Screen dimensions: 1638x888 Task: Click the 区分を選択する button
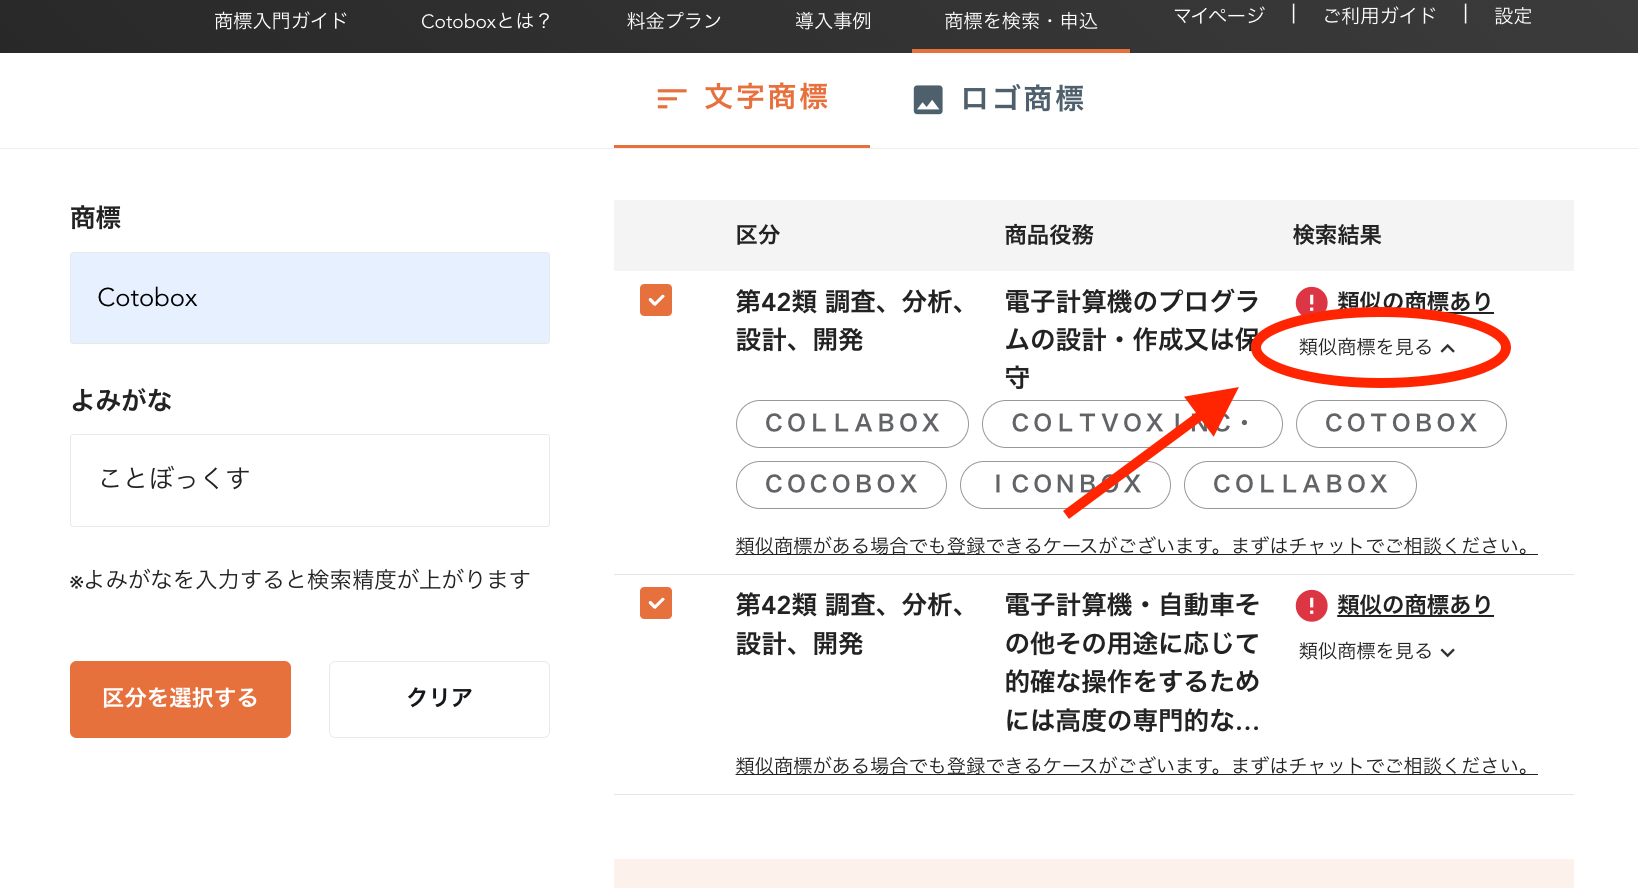180,699
